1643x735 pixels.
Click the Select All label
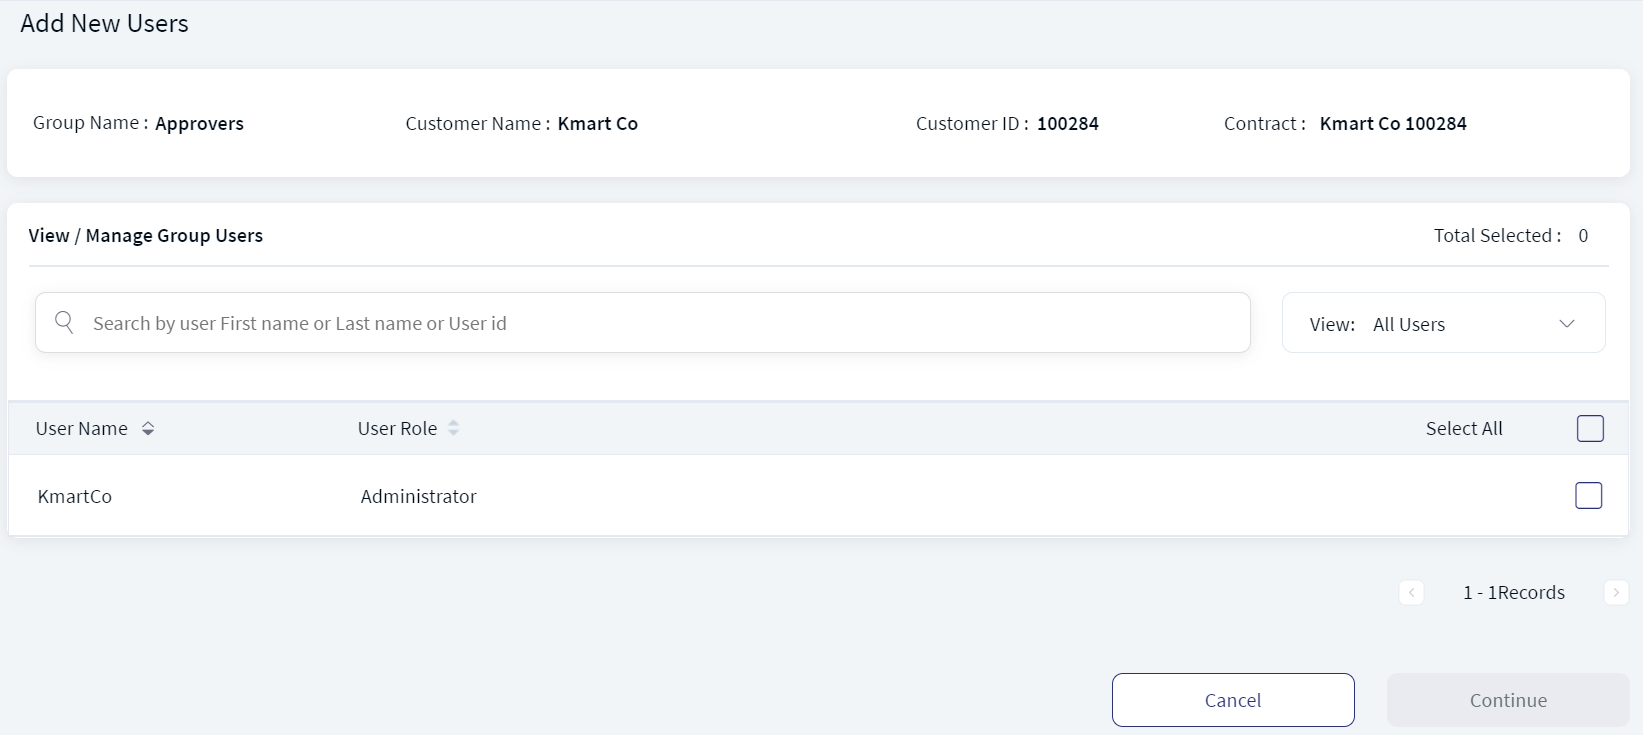click(x=1464, y=428)
